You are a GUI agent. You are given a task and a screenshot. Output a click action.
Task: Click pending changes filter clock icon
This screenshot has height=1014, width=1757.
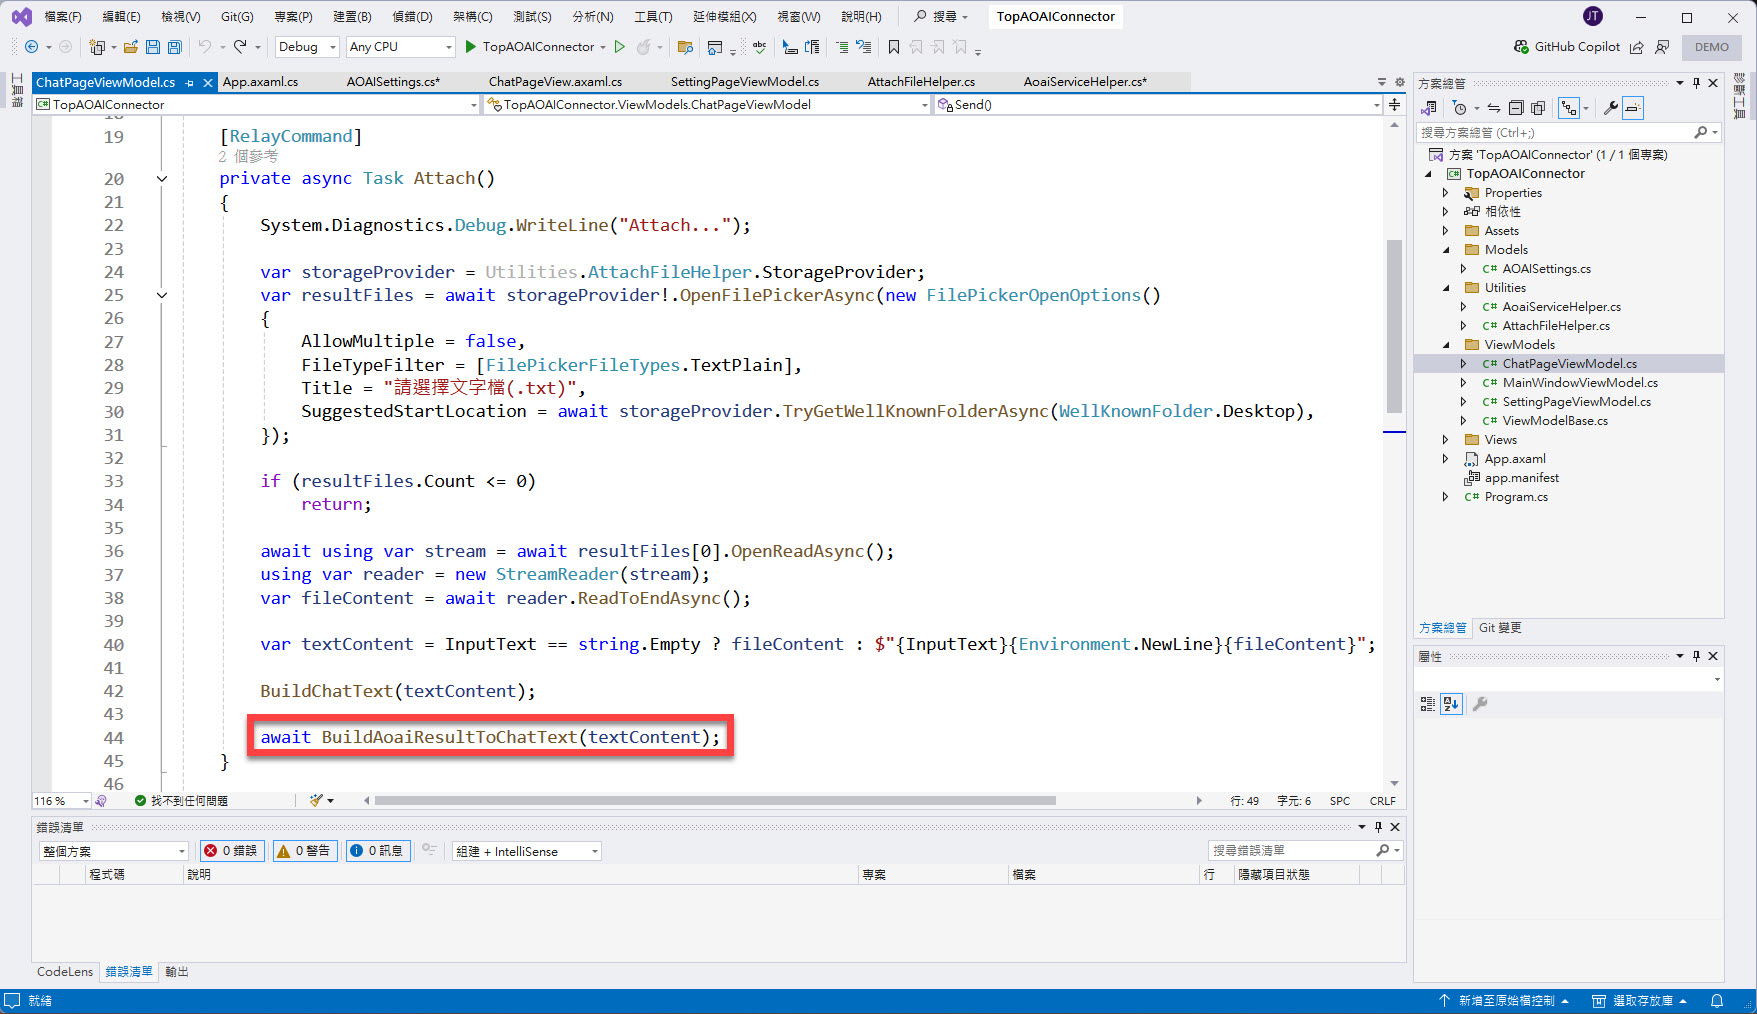[1461, 108]
